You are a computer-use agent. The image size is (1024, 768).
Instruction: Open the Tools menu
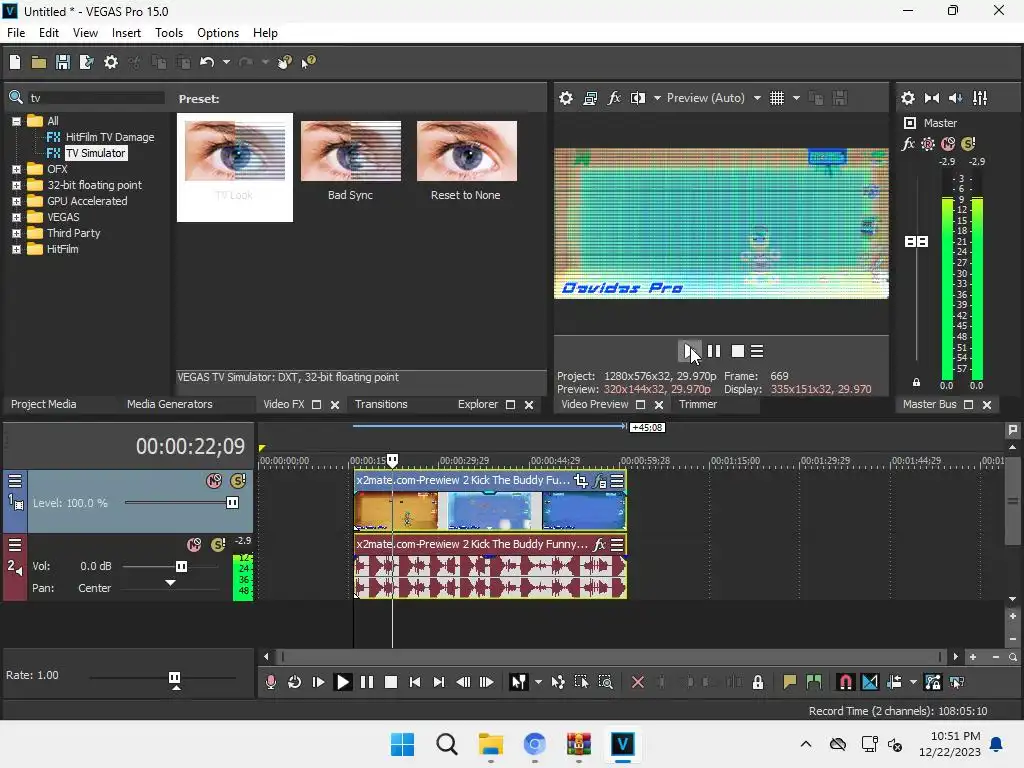pyautogui.click(x=168, y=33)
